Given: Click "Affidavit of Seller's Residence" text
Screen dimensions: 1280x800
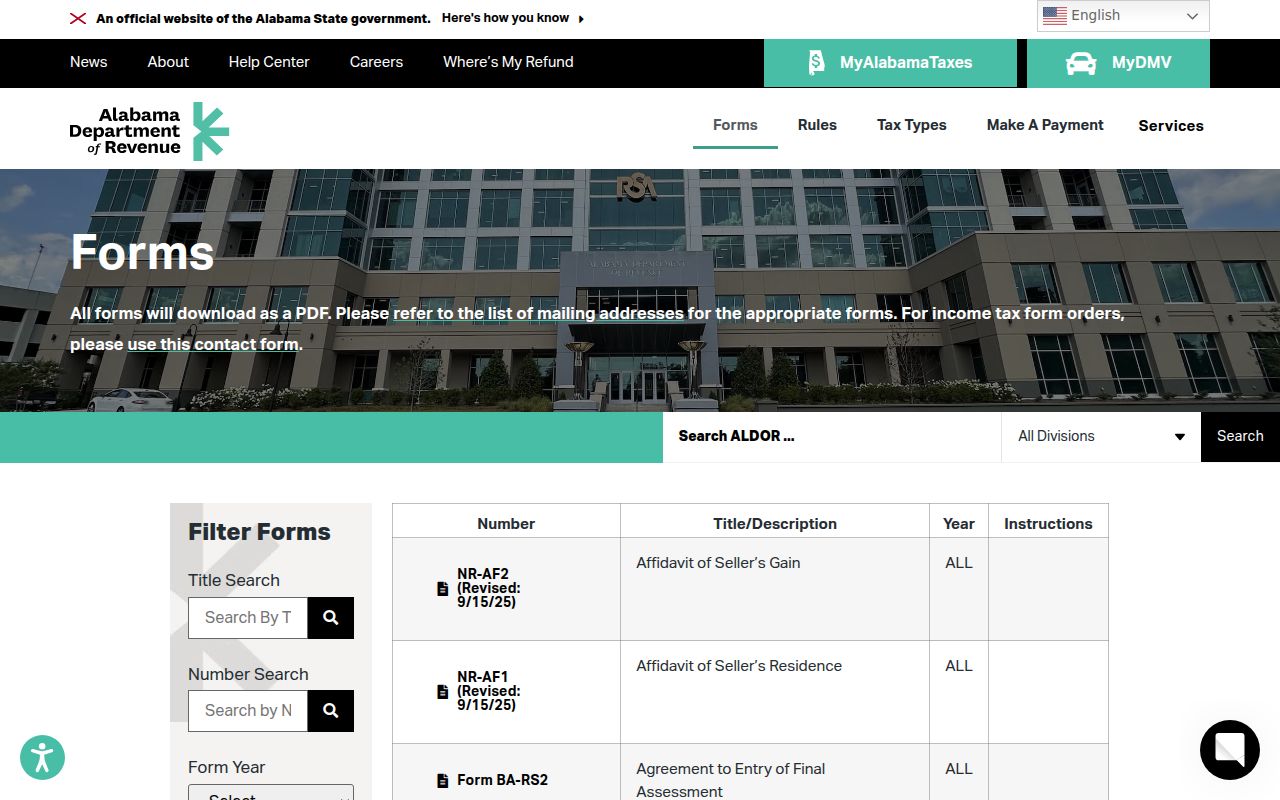Looking at the screenshot, I should coord(739,666).
